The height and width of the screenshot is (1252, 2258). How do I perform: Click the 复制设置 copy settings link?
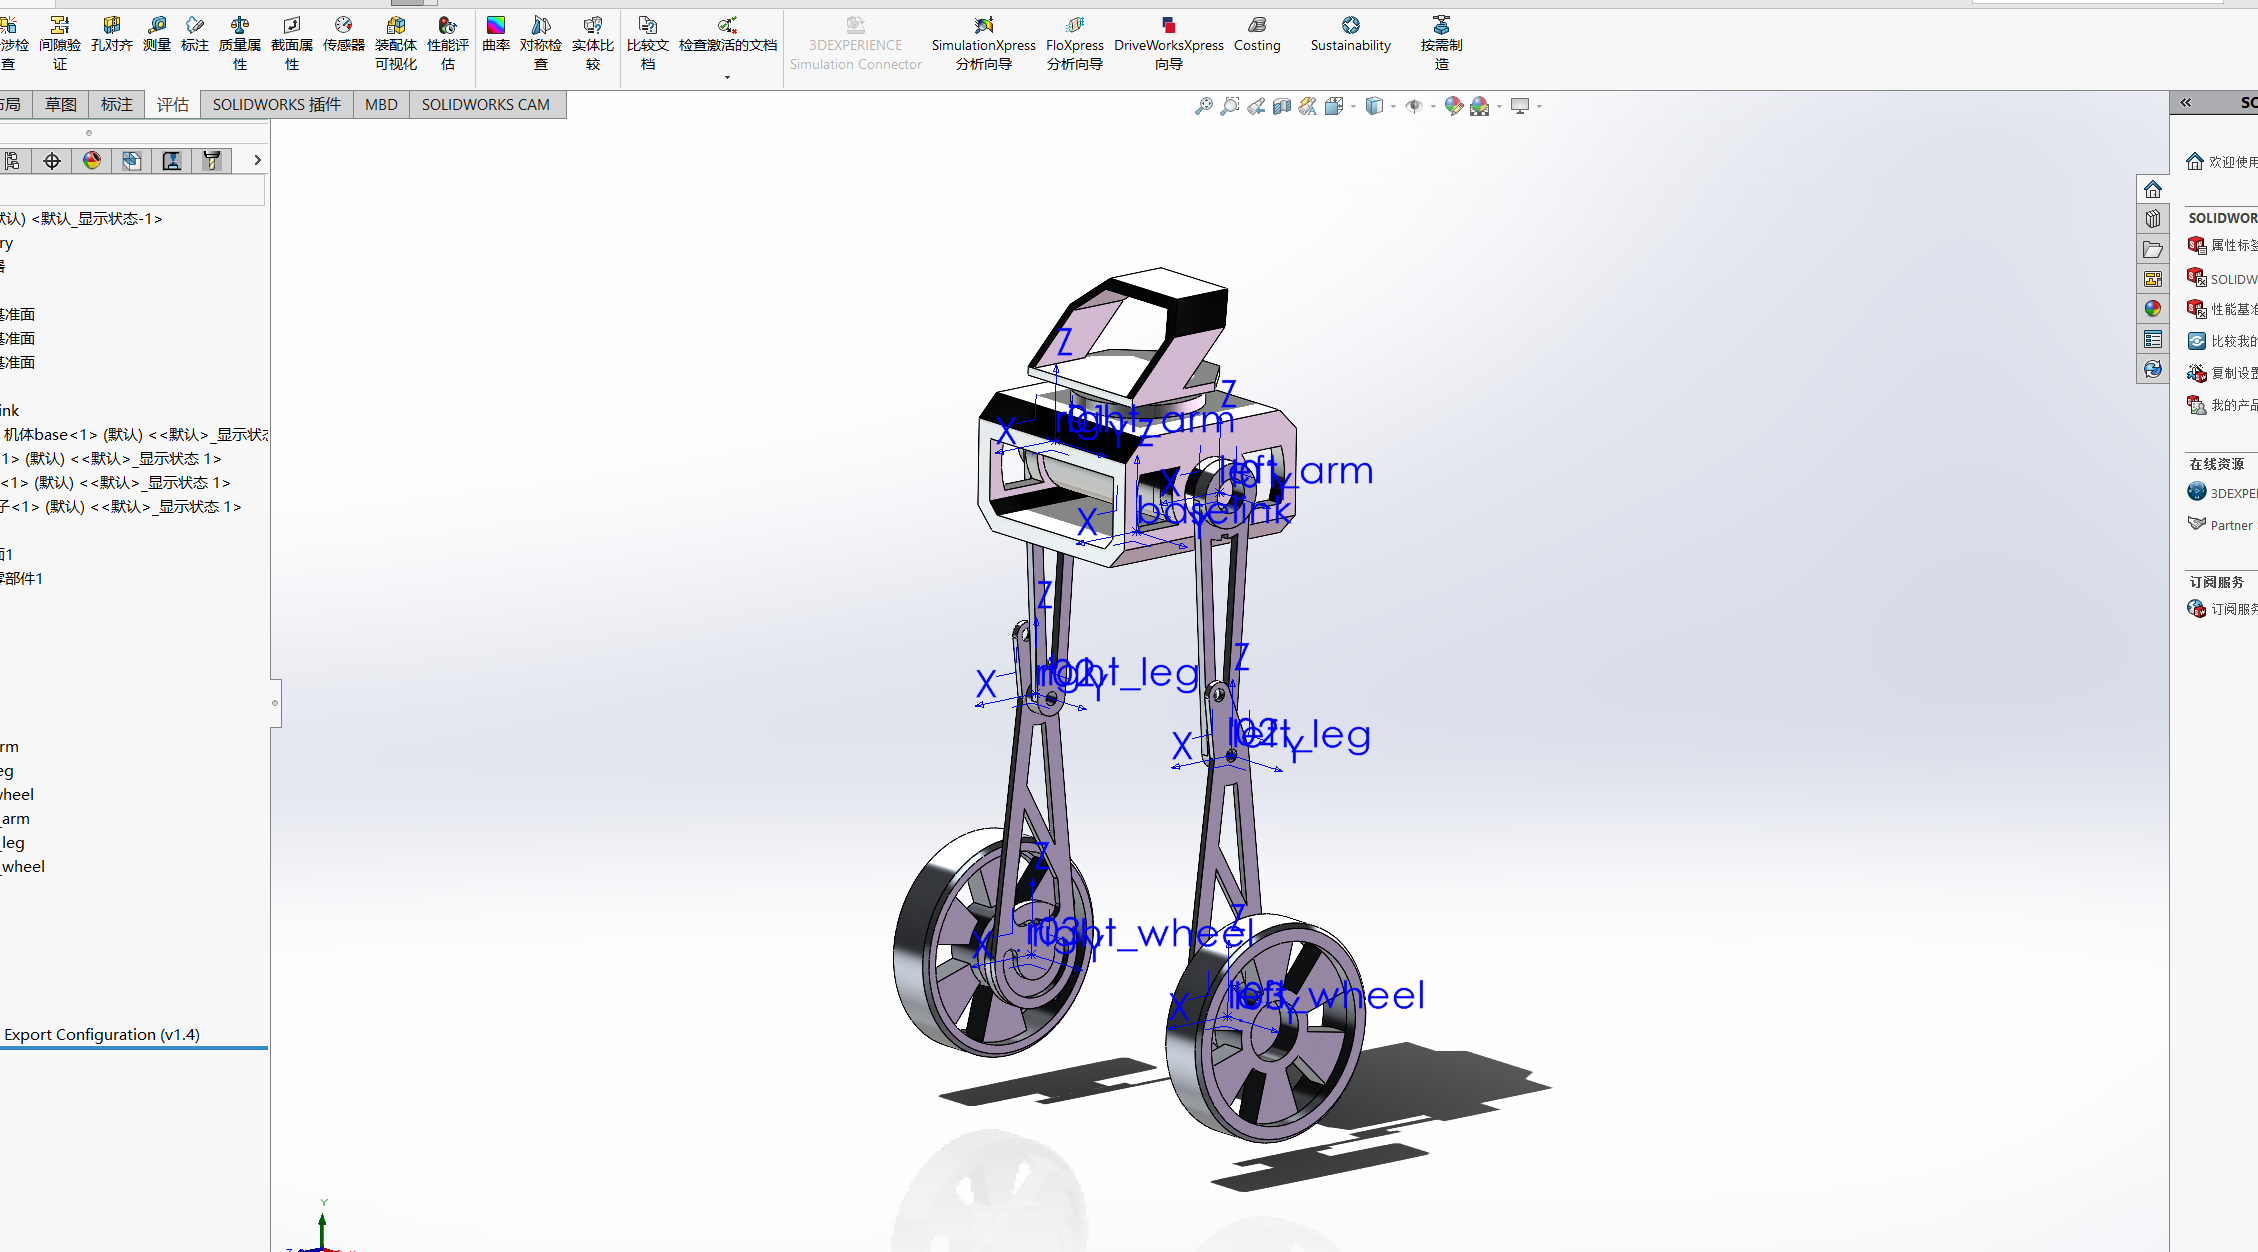[x=2222, y=373]
